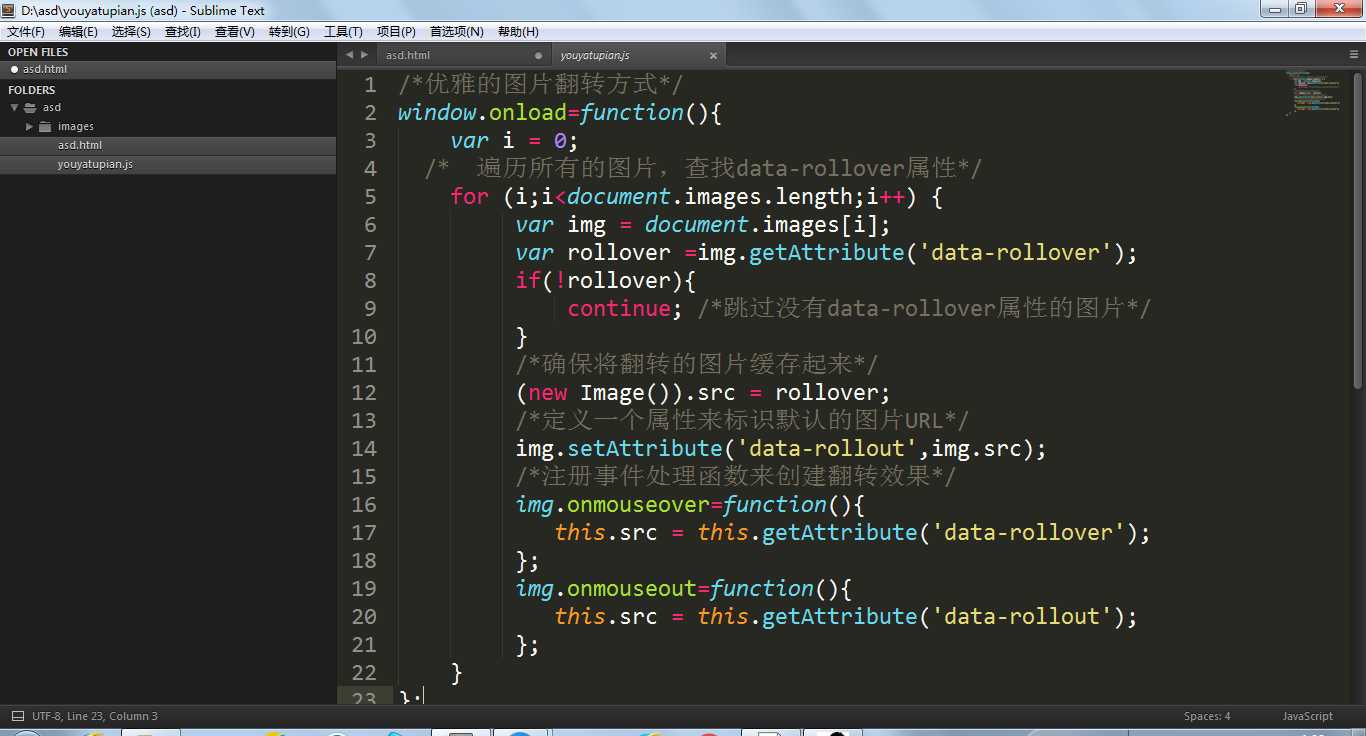1366x736 pixels.
Task: Open asd.html in the FOLDERS tree
Action: coord(80,145)
